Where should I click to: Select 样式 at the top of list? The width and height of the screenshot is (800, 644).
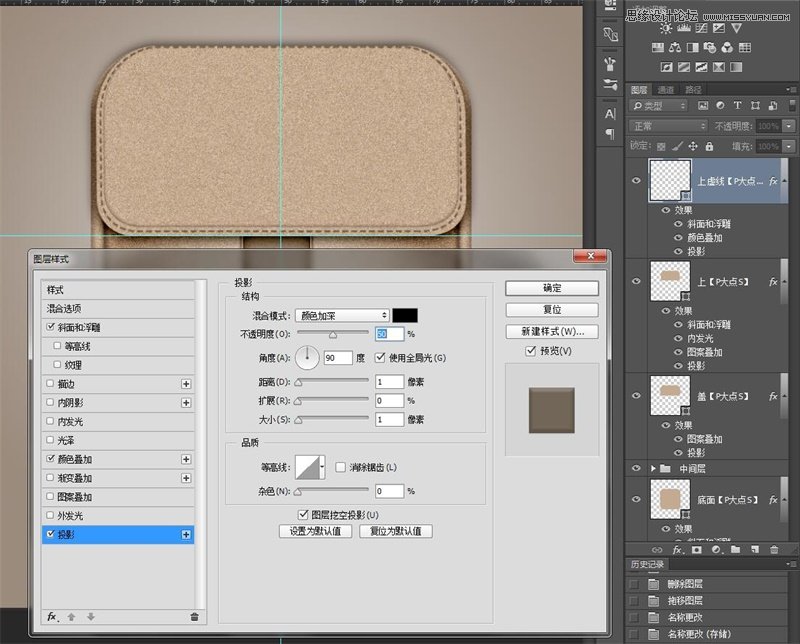click(x=118, y=290)
